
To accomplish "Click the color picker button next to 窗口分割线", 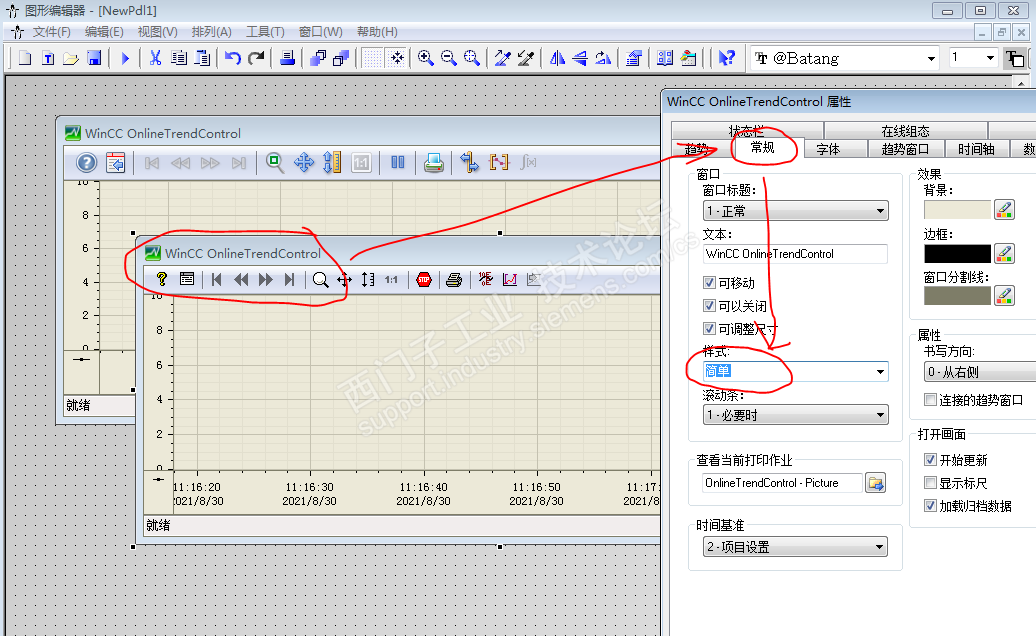I will 1004,295.
